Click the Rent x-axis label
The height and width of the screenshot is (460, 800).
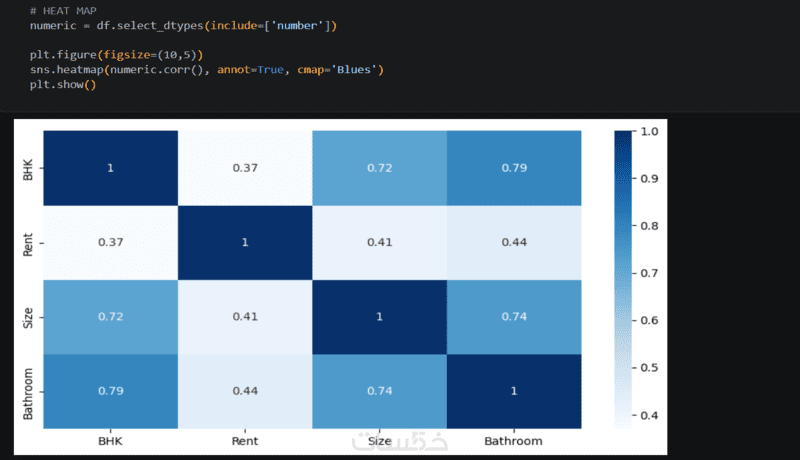coord(245,441)
